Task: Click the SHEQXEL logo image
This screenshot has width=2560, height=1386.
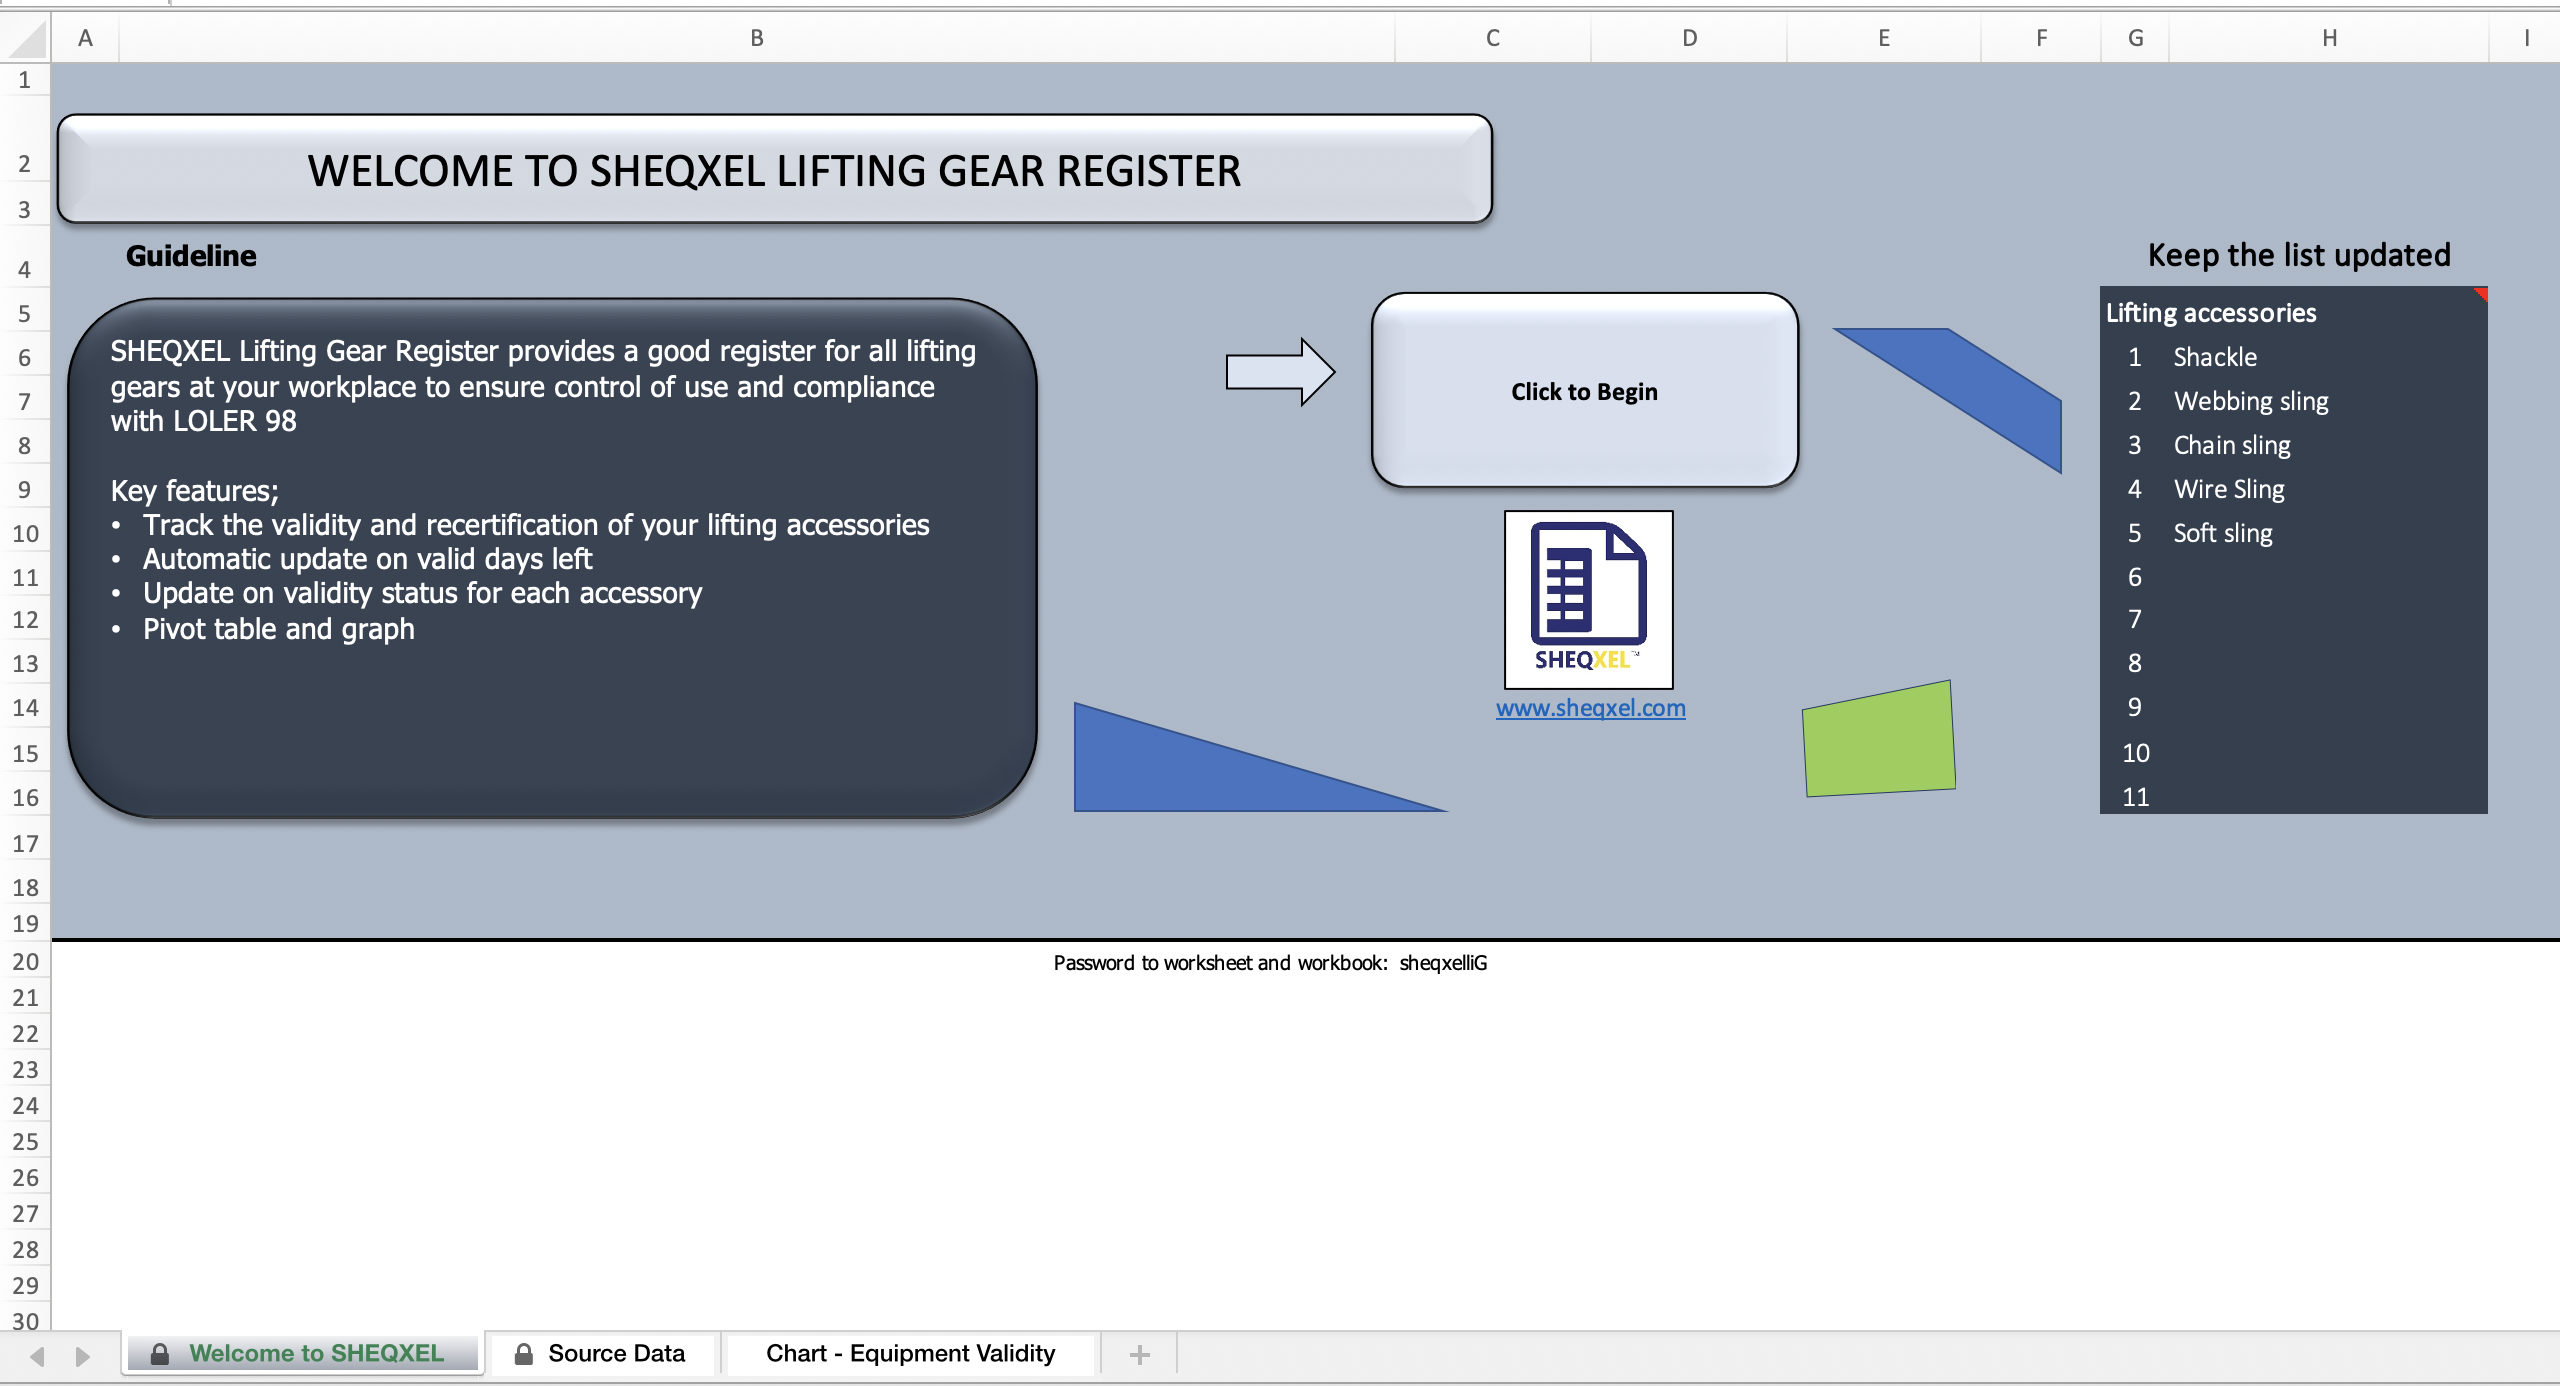Action: pyautogui.click(x=1588, y=598)
